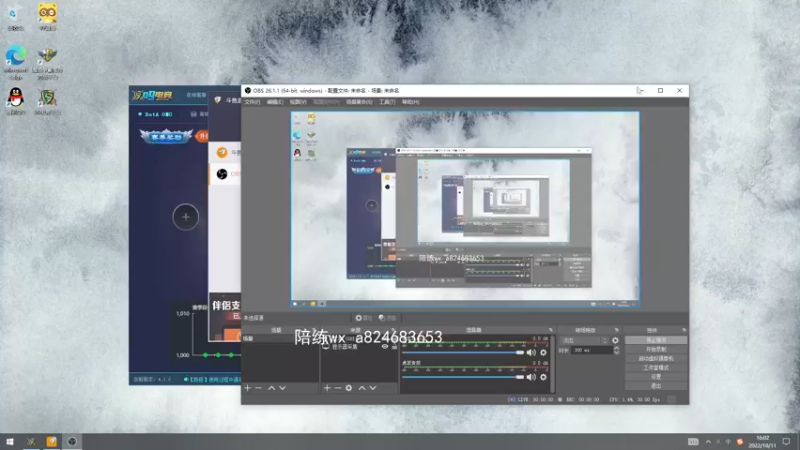Pop out the 转场特效 dock via its header icon
The image size is (800, 450).
click(616, 330)
